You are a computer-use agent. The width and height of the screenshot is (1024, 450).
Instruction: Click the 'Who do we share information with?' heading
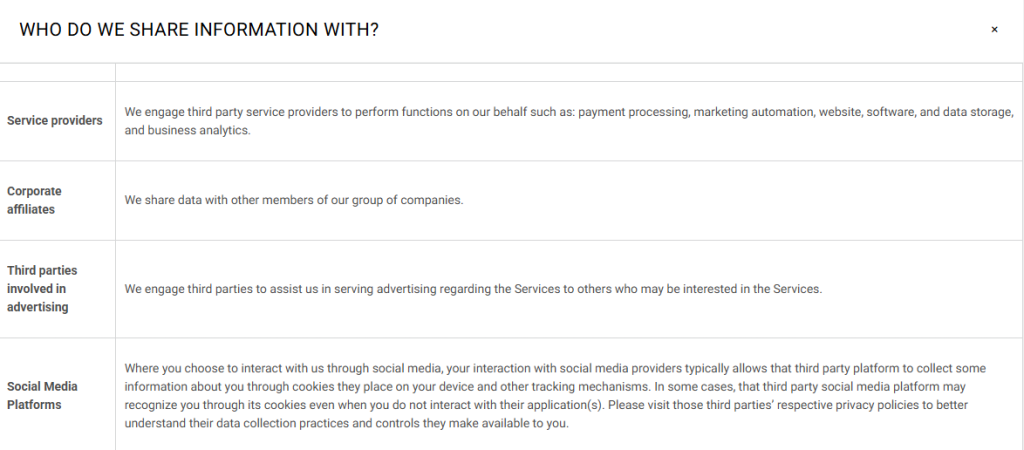tap(199, 30)
